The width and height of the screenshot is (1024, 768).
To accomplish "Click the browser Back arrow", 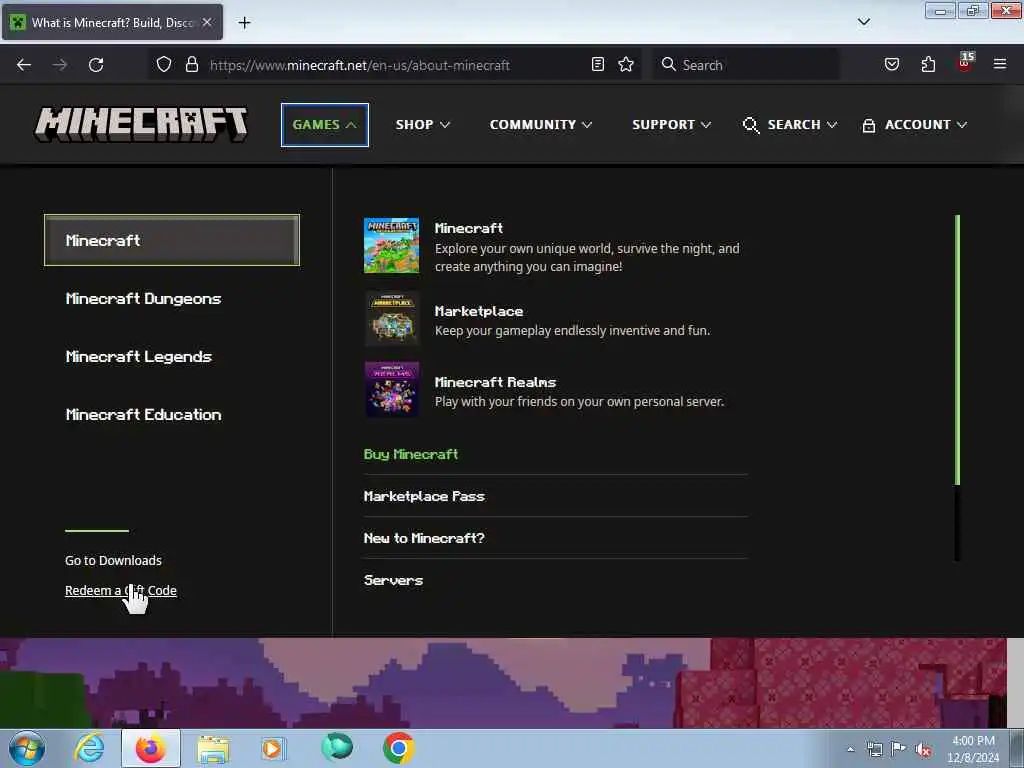I will (x=24, y=65).
